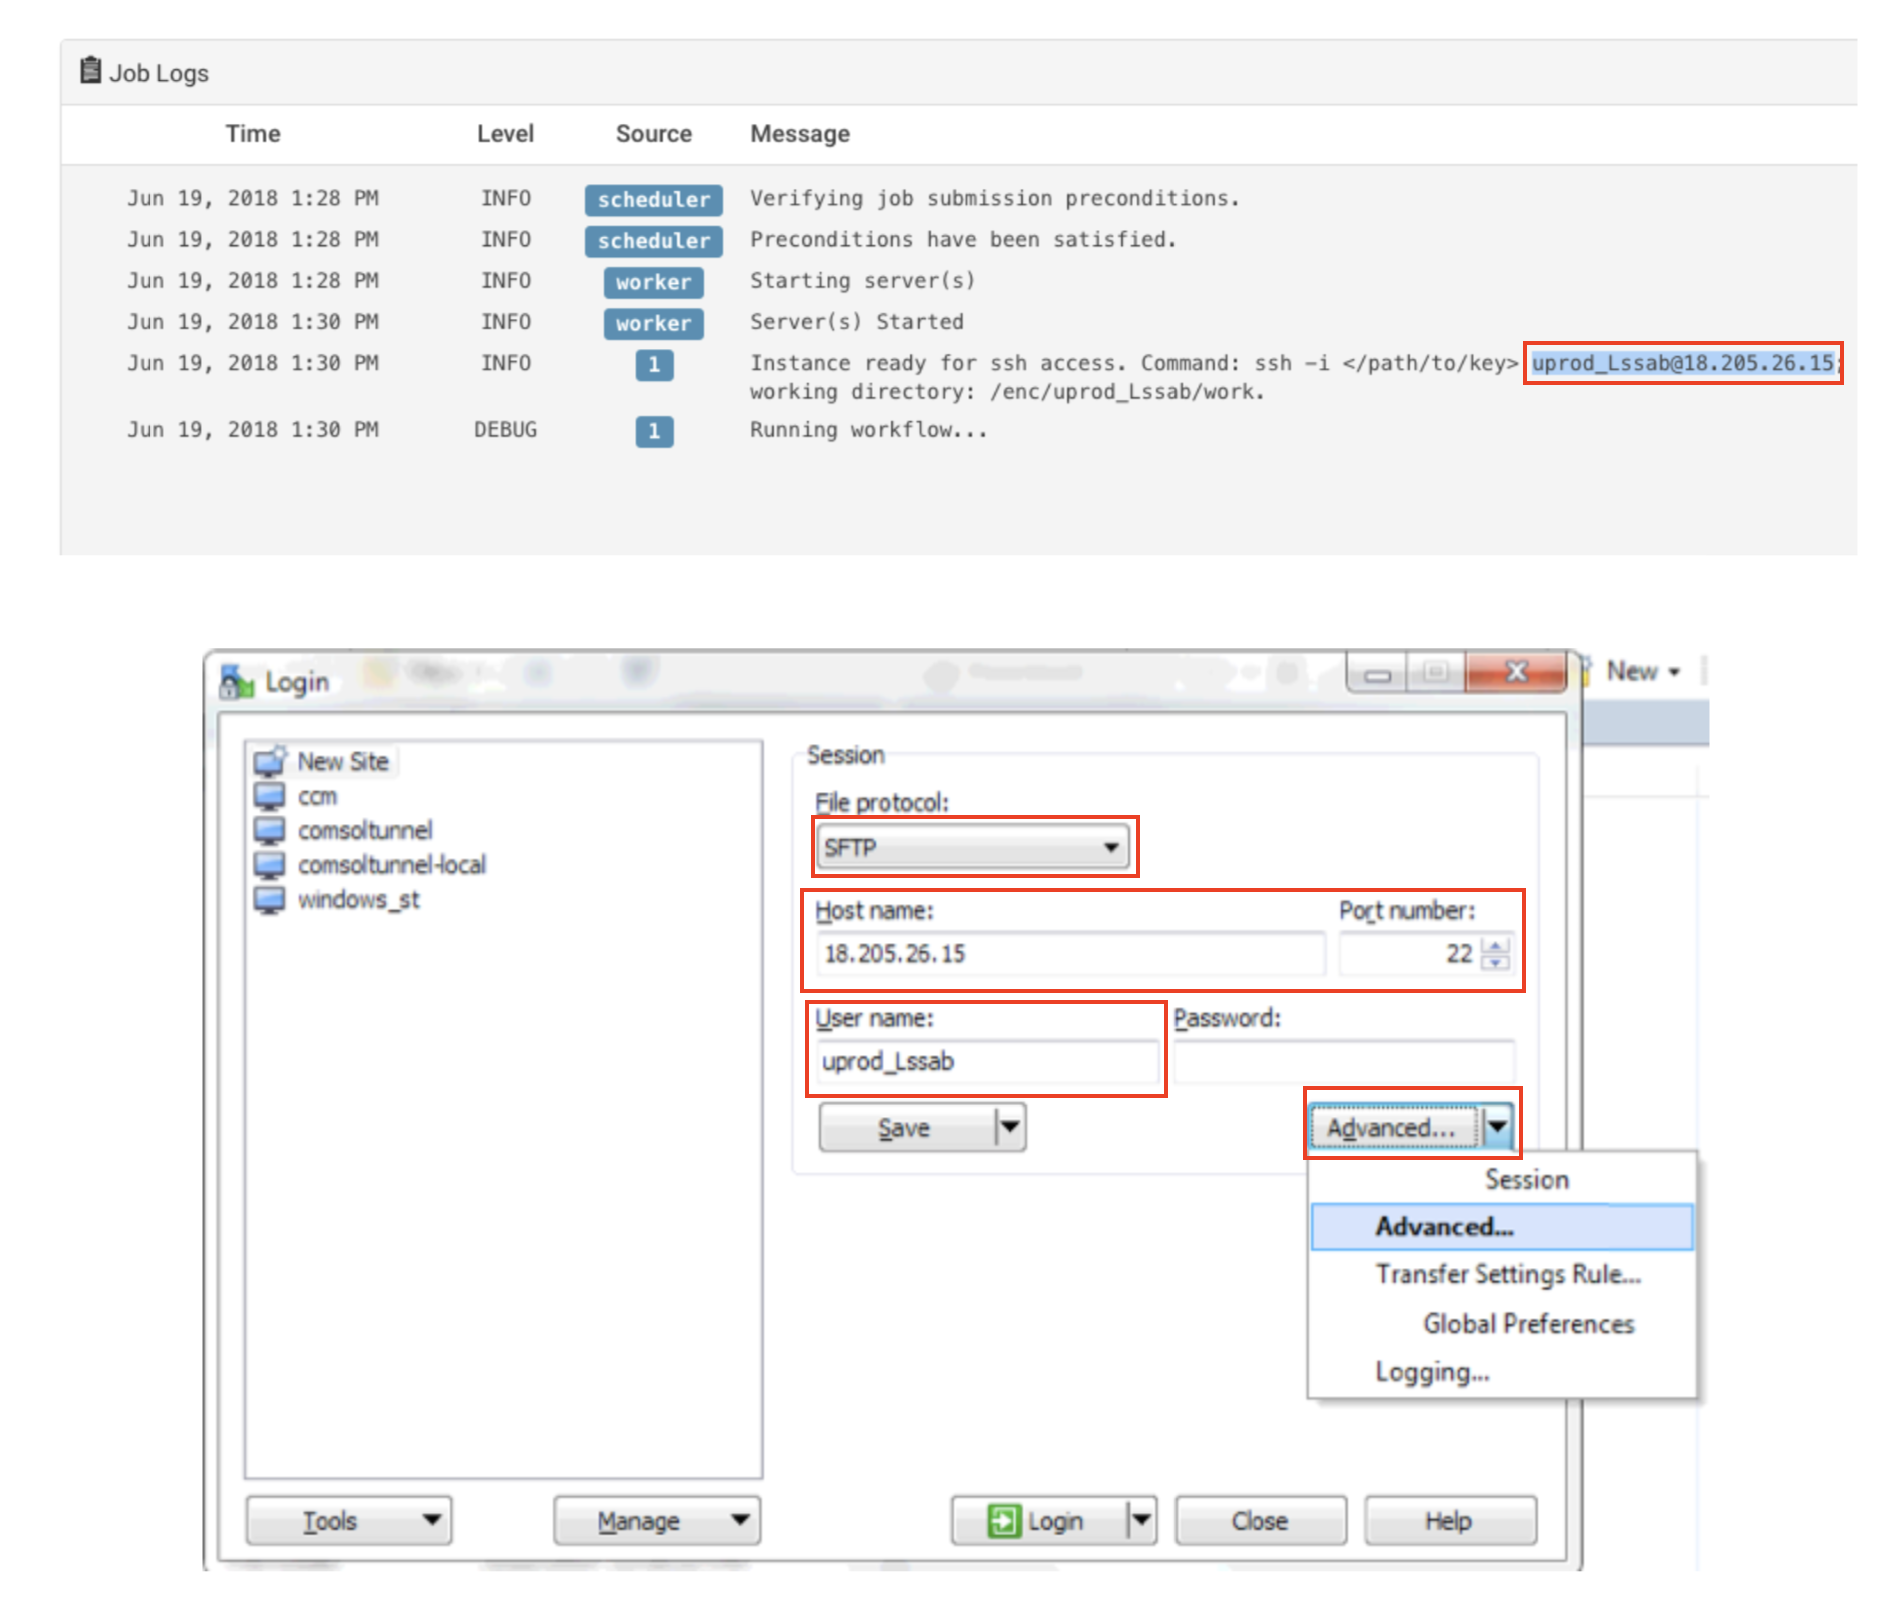This screenshot has width=1890, height=1614.
Task: Toggle the Advanced button dropdown arrow
Action: (x=1497, y=1128)
